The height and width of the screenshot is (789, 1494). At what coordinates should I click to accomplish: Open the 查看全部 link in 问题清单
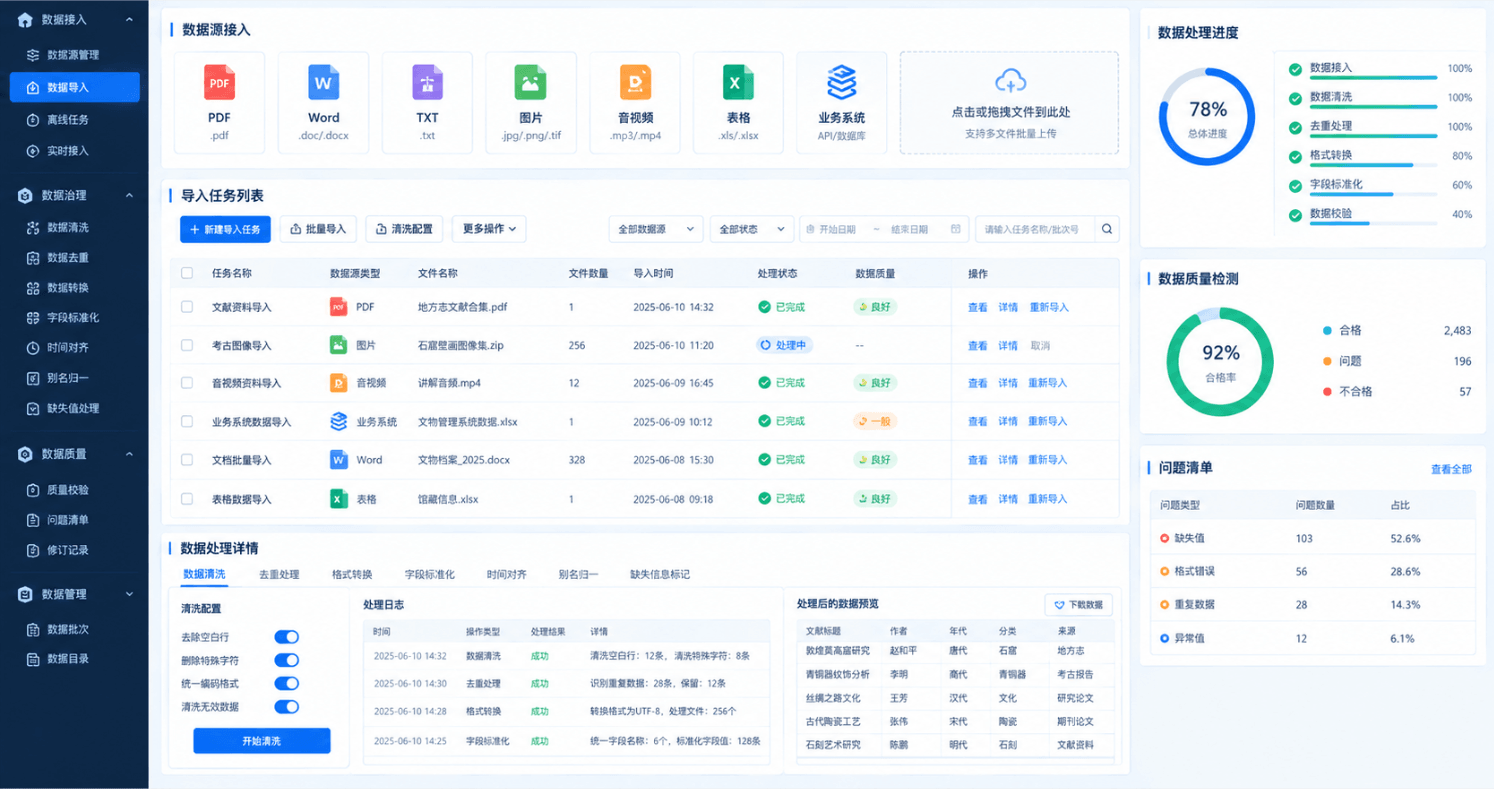coord(1451,469)
